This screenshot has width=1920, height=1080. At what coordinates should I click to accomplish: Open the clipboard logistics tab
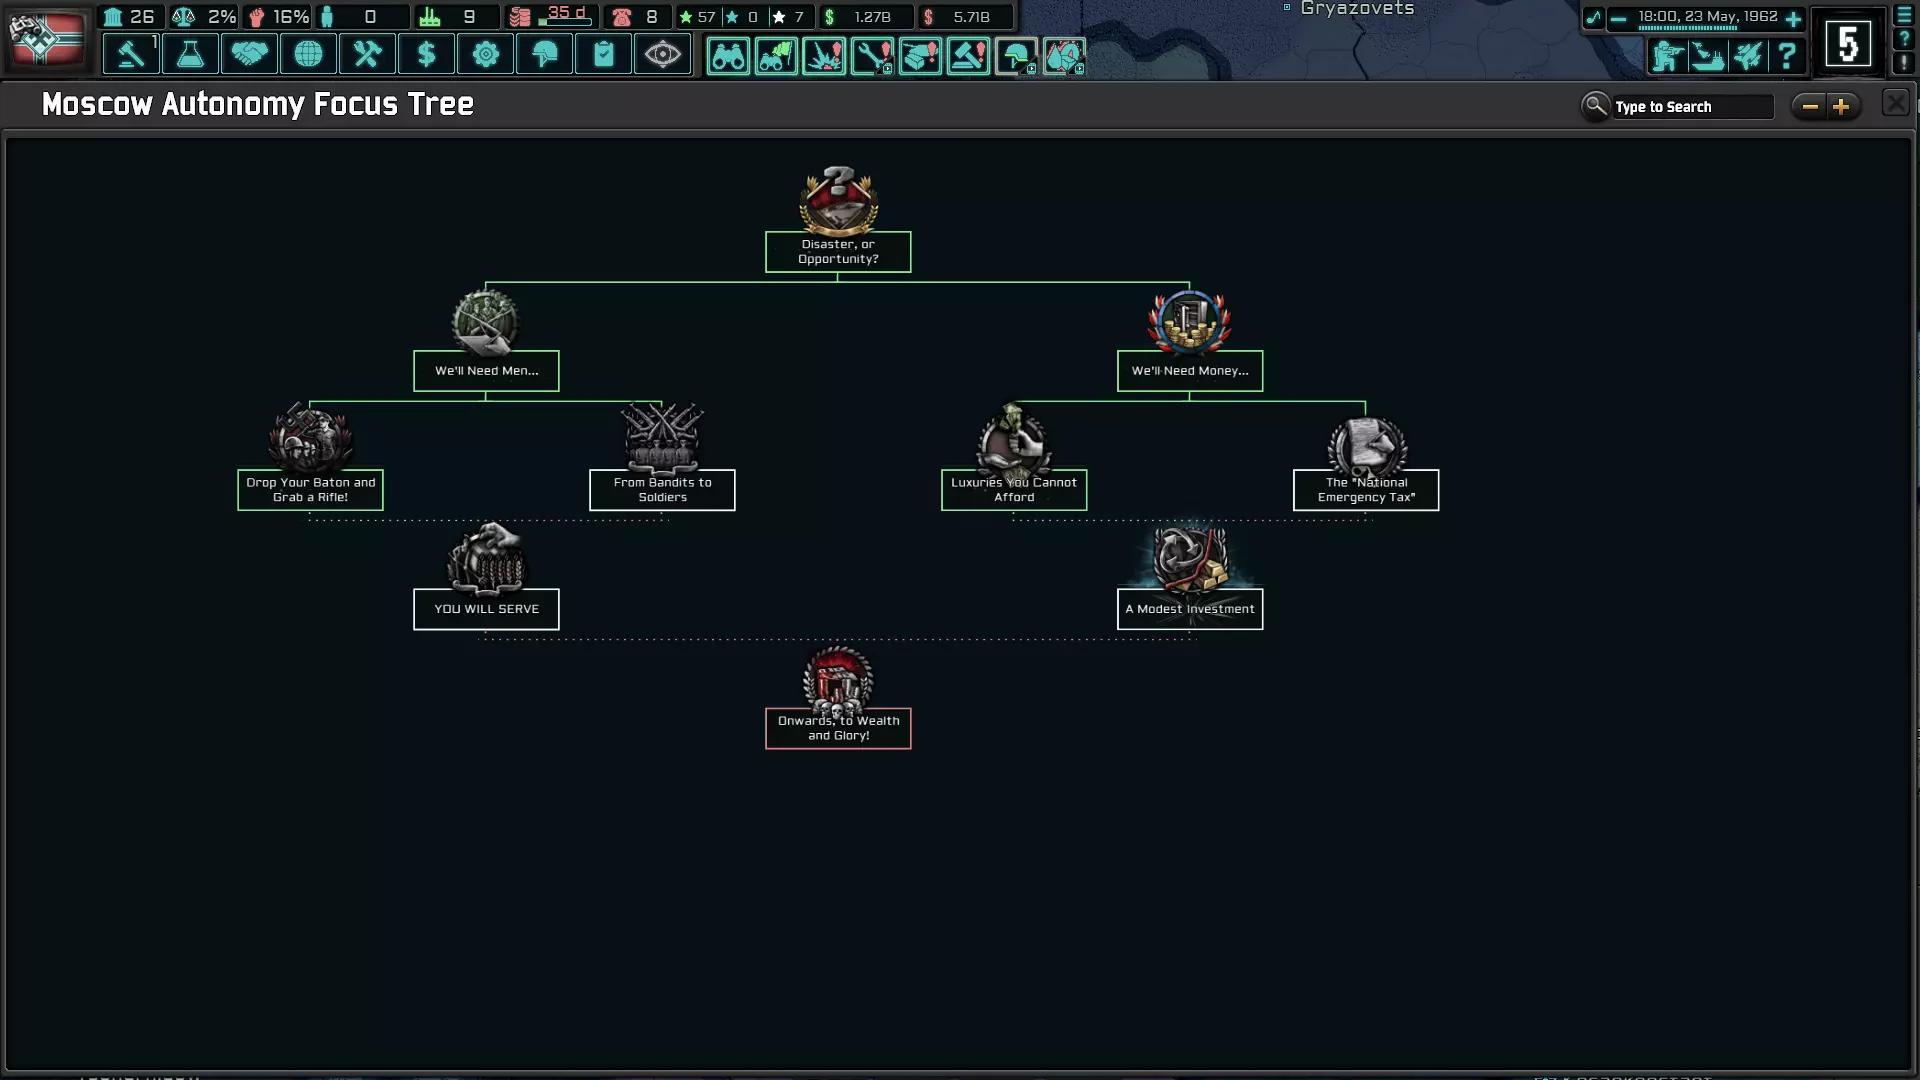pyautogui.click(x=603, y=54)
